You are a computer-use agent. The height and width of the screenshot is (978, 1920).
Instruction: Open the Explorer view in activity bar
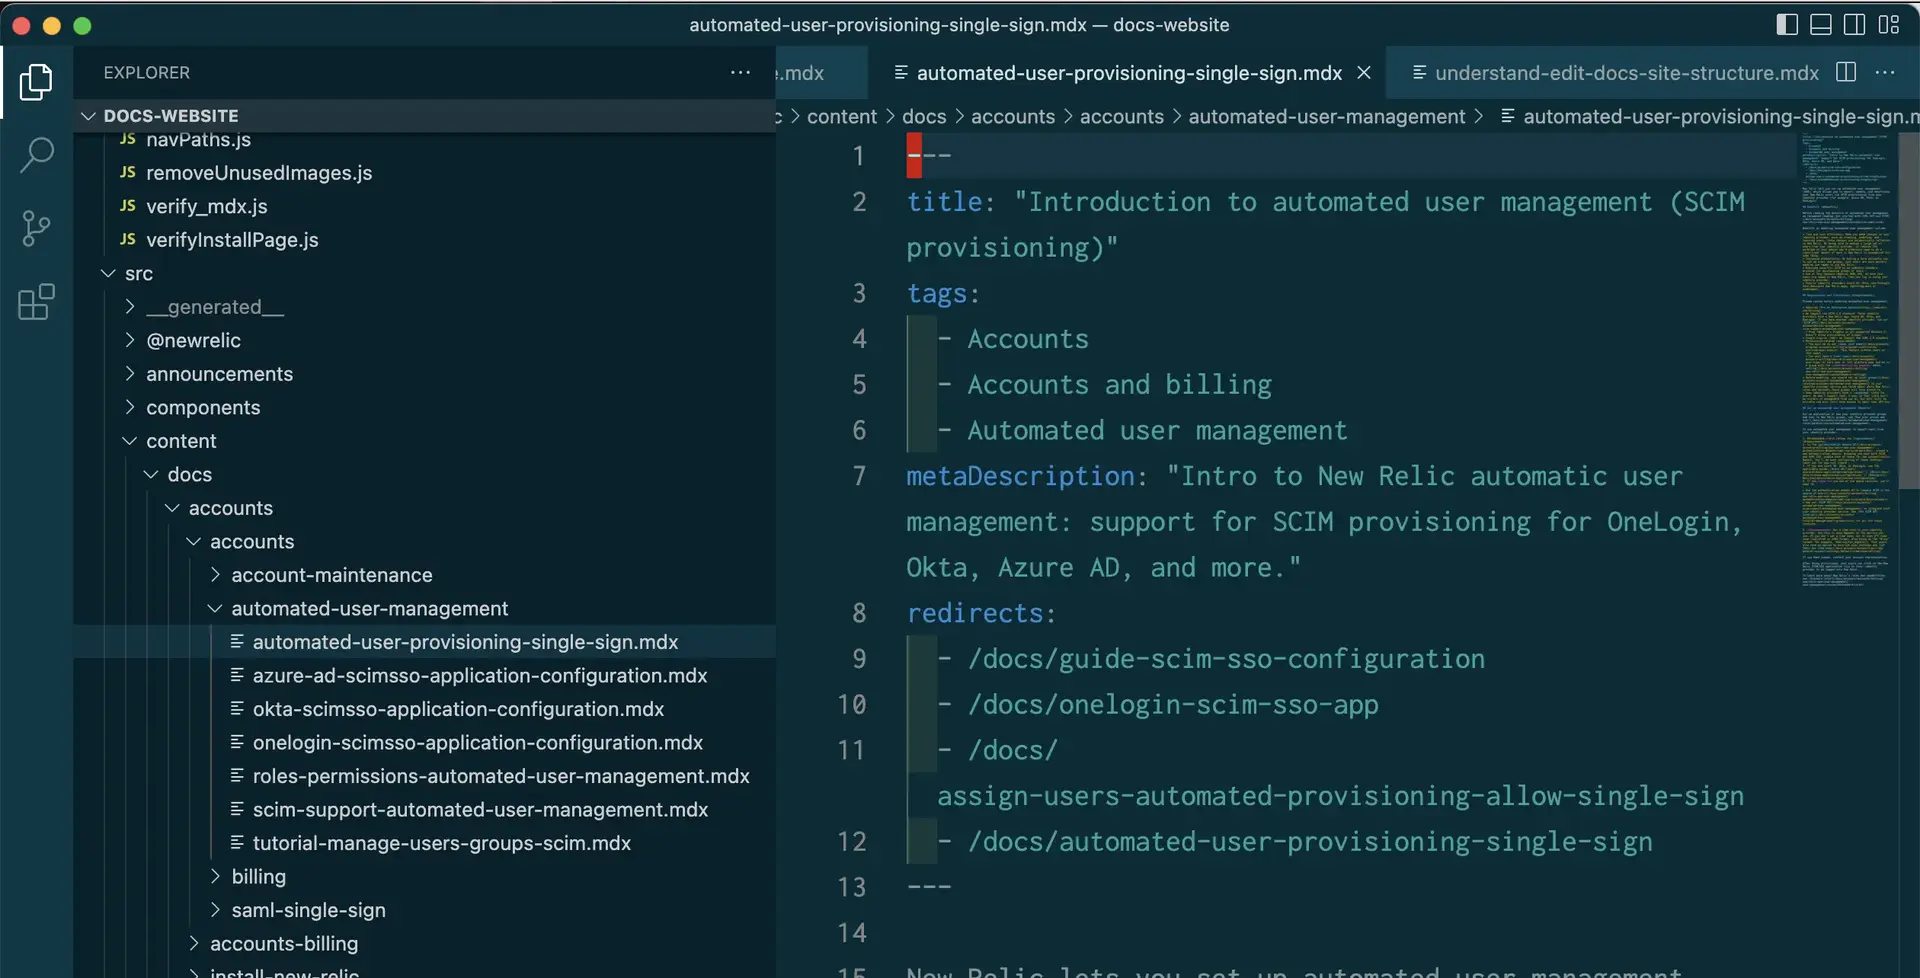[36, 82]
